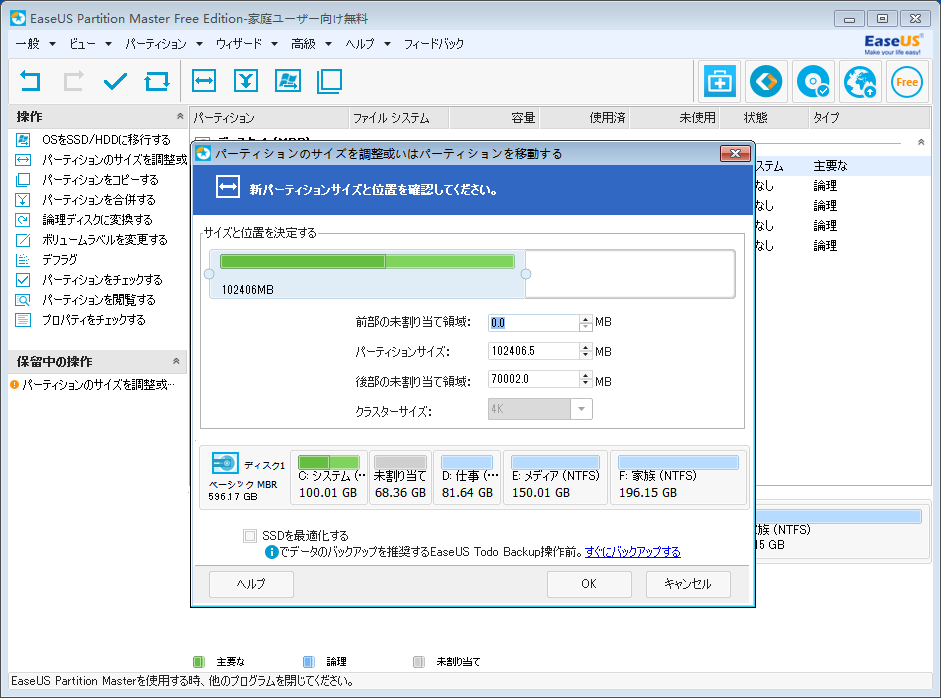Click the Copy partition toolbar icon
The height and width of the screenshot is (698, 941).
coord(329,81)
